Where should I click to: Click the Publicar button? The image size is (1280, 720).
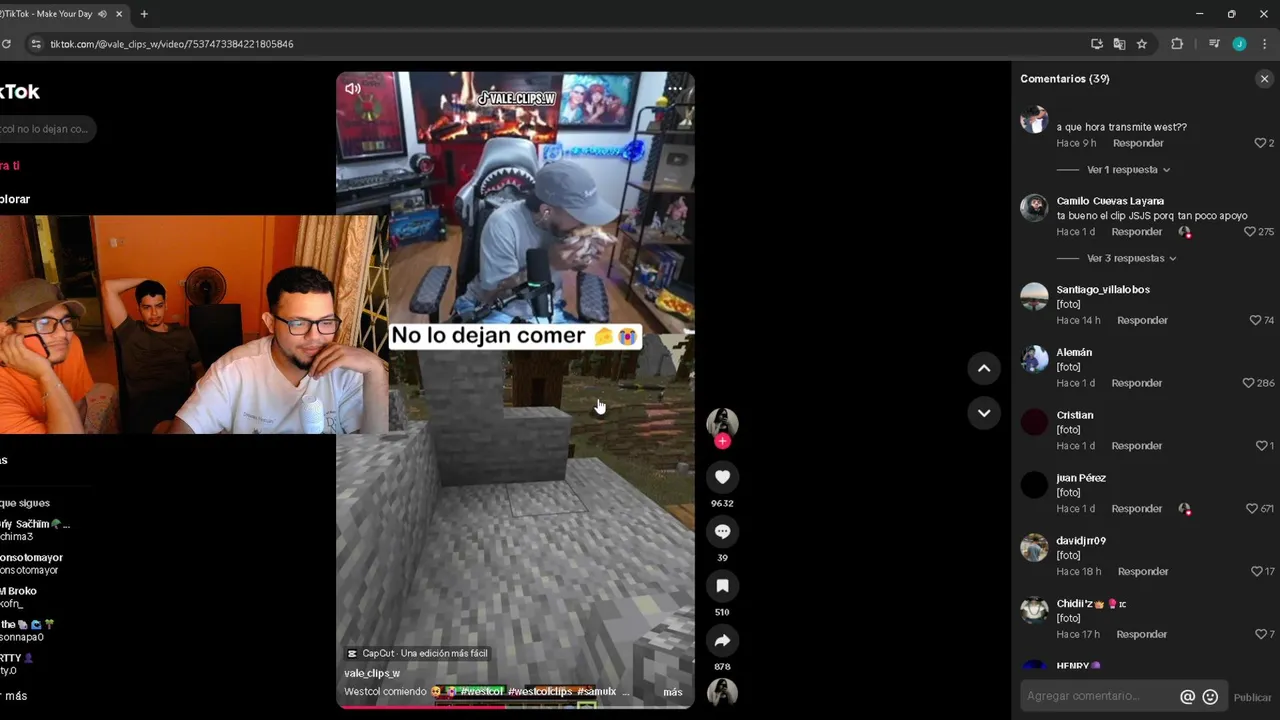tap(1252, 697)
